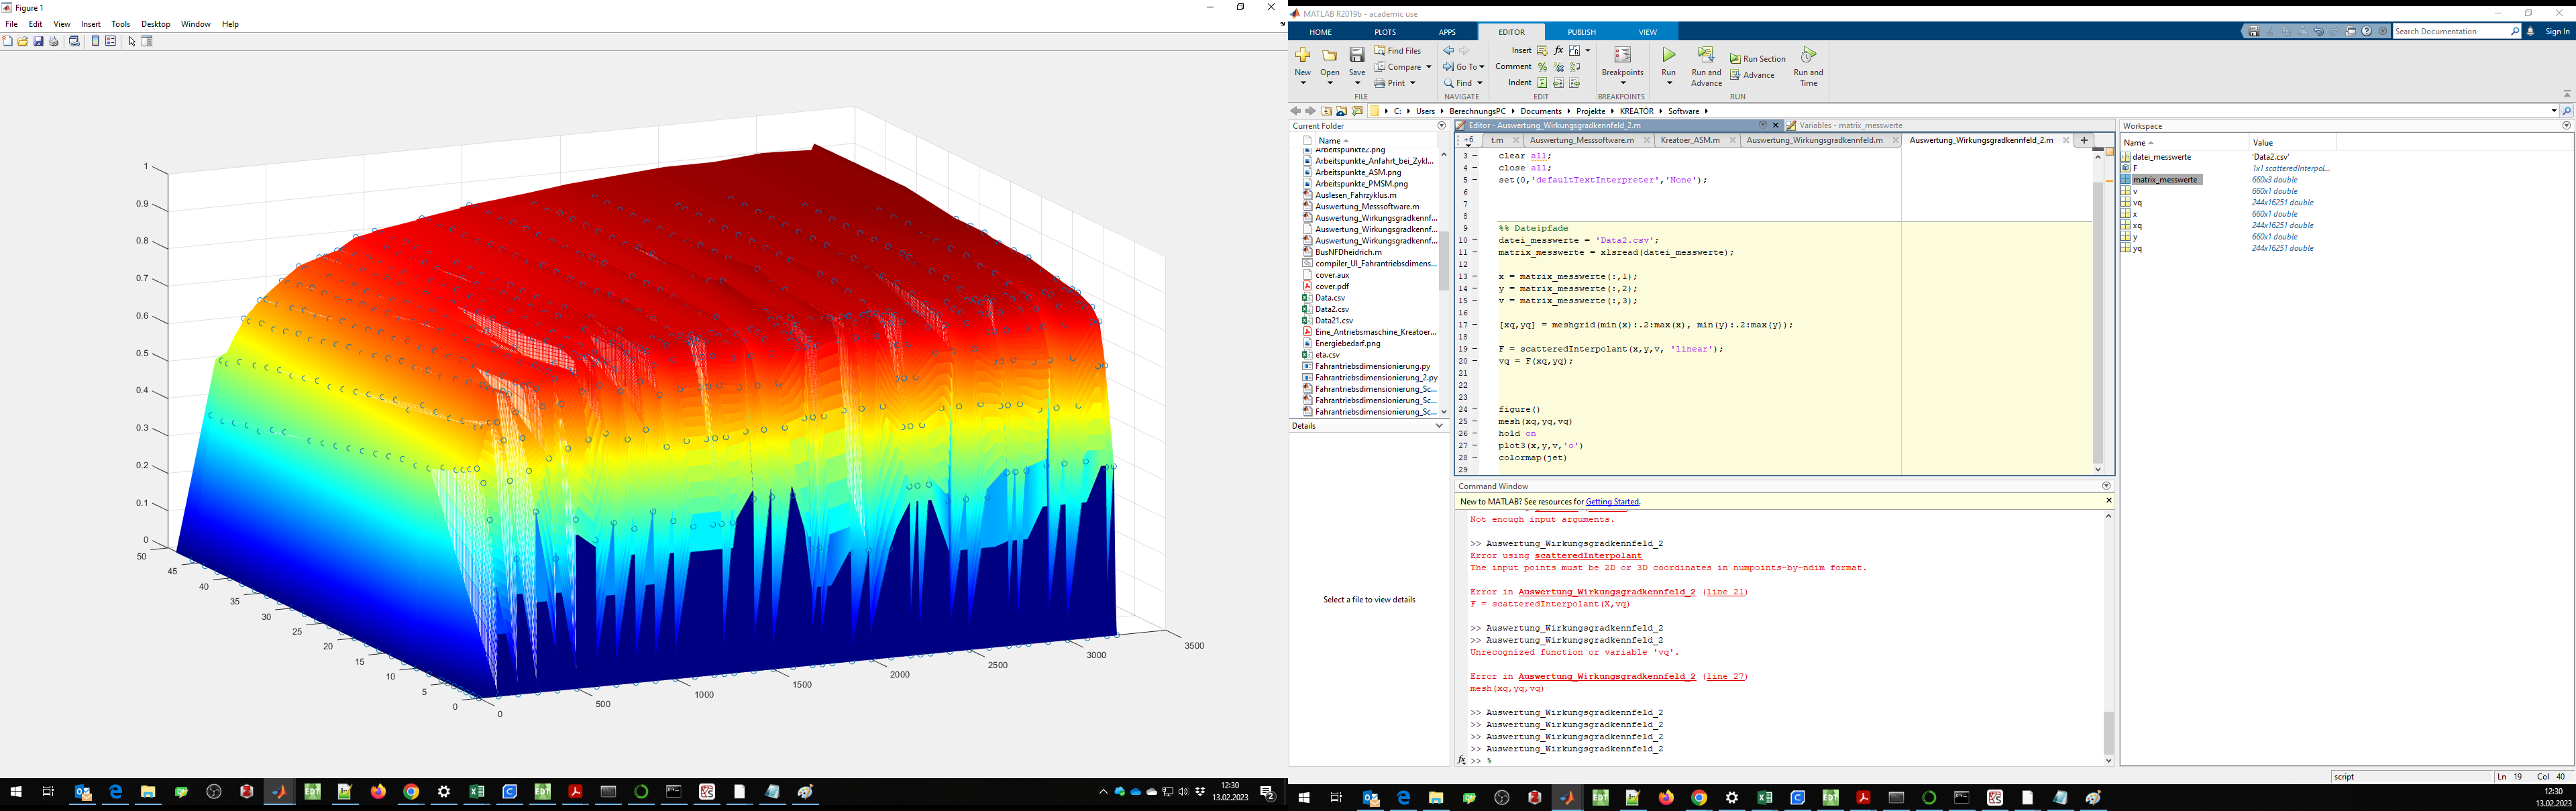Save figure using floppy disk icon
Screen dimensions: 2576x811
pos(38,41)
